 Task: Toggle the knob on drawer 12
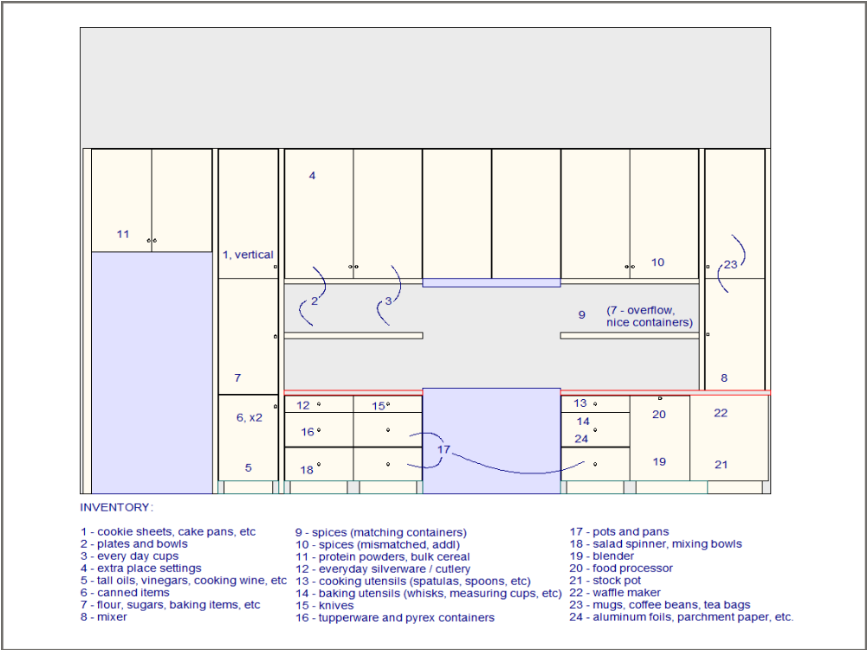[x=318, y=405]
